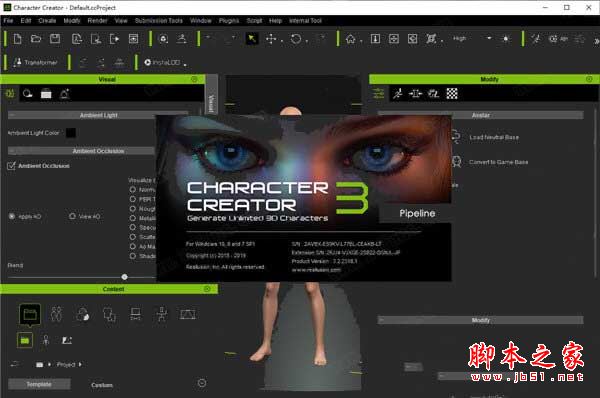
Task: Open the Window menu
Action: (201, 21)
